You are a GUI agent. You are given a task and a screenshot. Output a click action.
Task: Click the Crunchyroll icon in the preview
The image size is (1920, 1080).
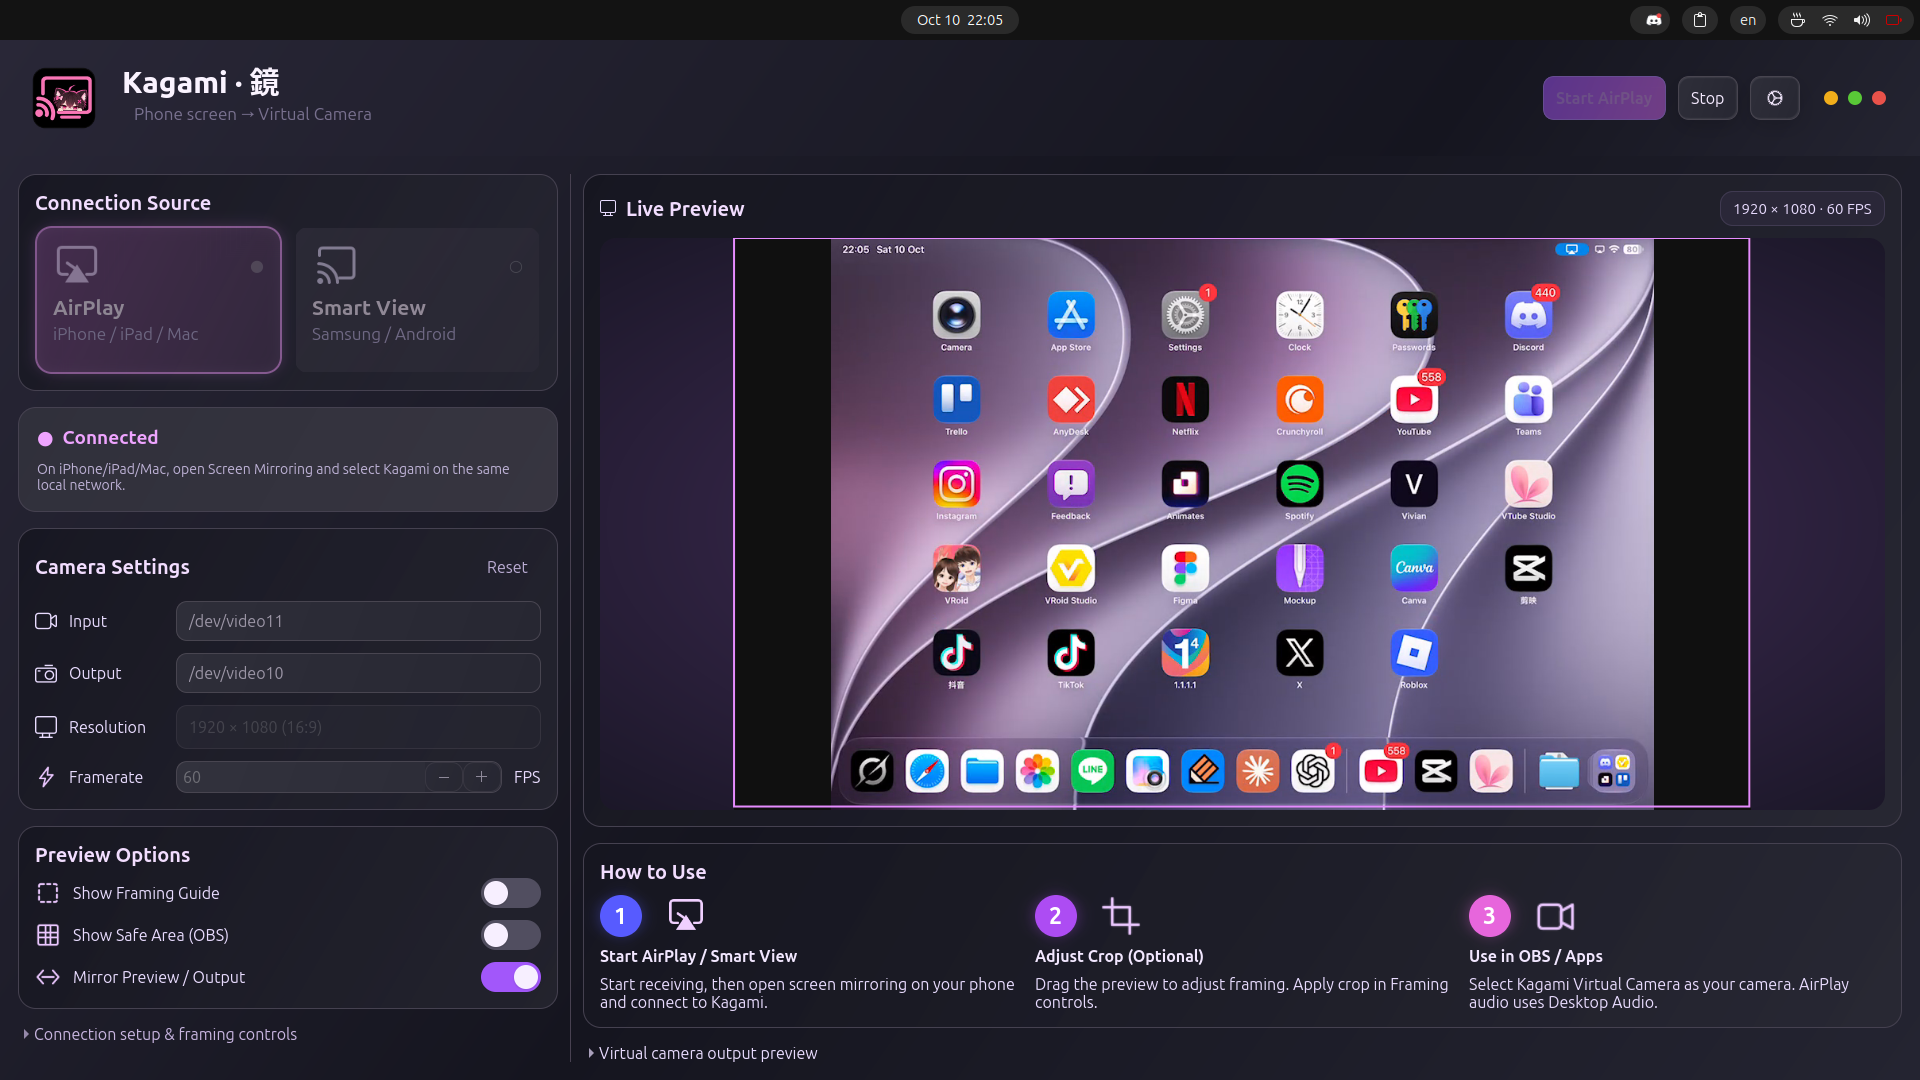tap(1299, 400)
